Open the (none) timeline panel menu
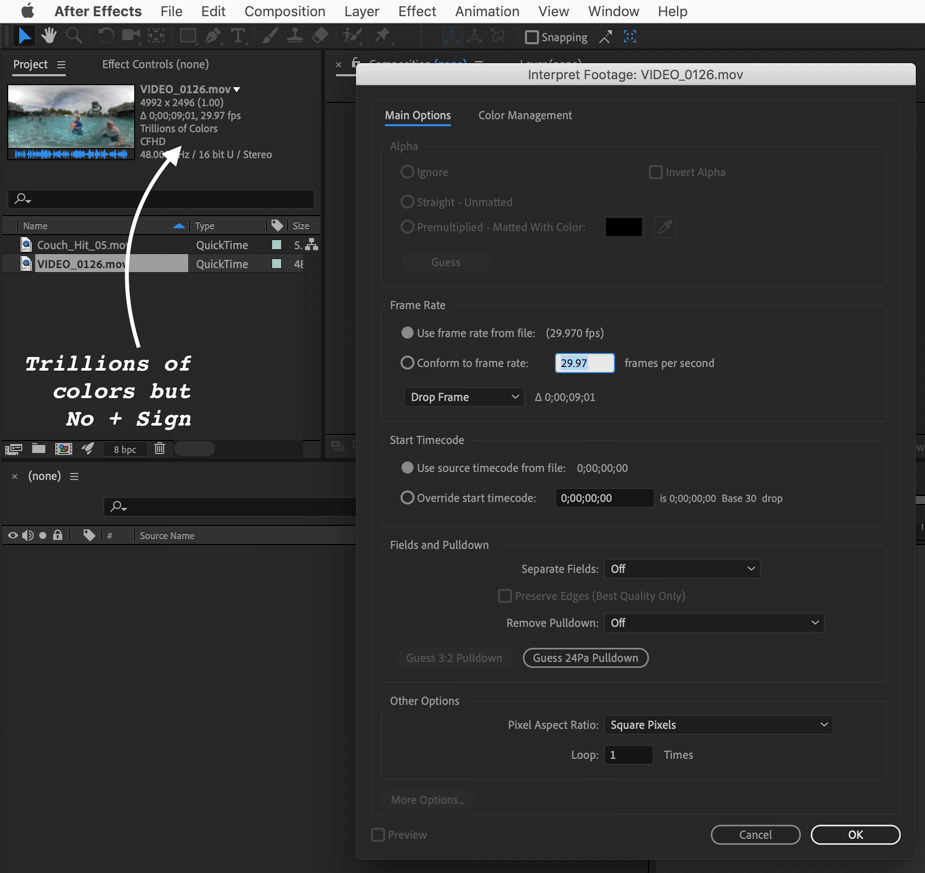This screenshot has height=873, width=925. pos(74,476)
